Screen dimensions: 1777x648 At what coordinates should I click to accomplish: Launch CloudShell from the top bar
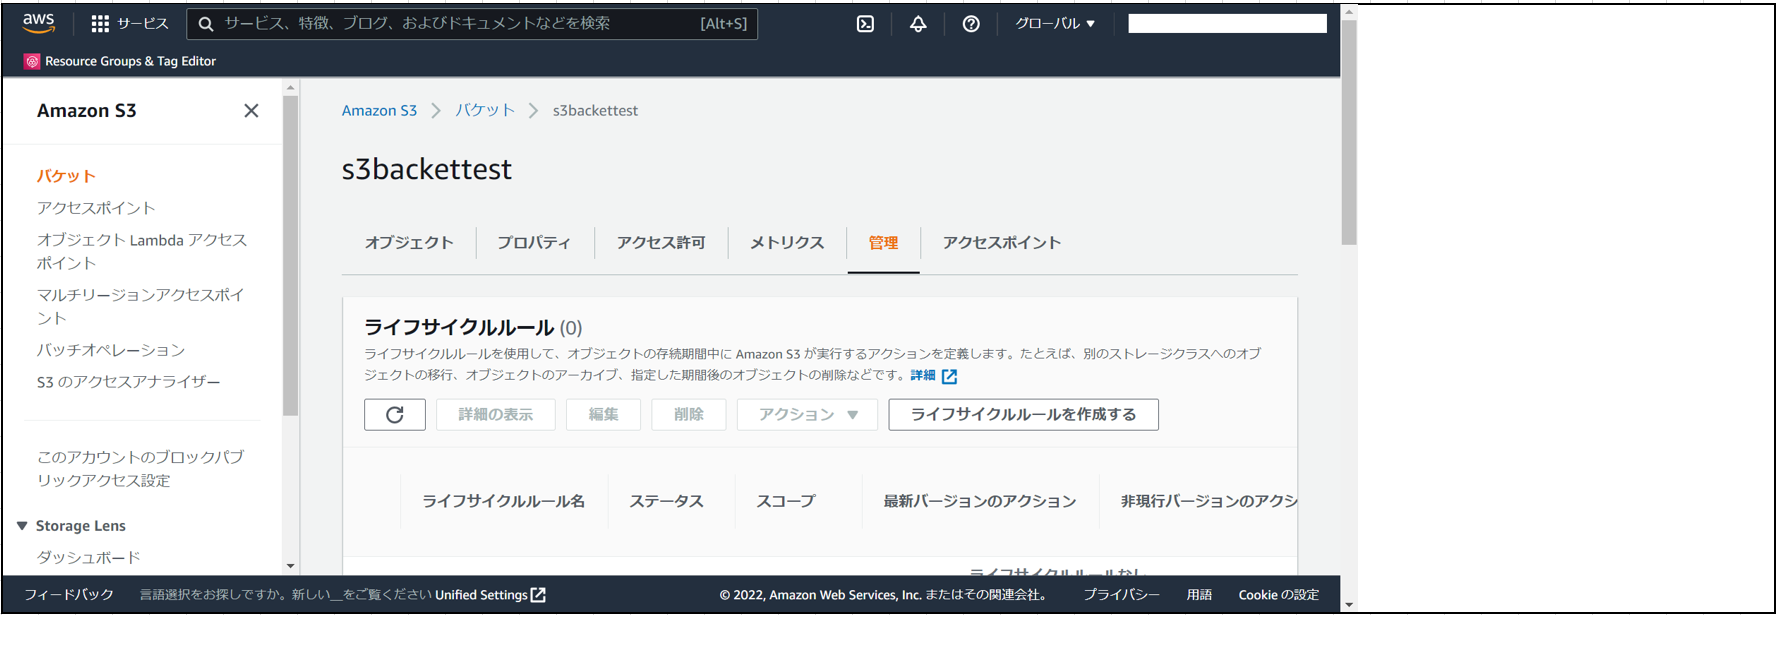tap(865, 24)
